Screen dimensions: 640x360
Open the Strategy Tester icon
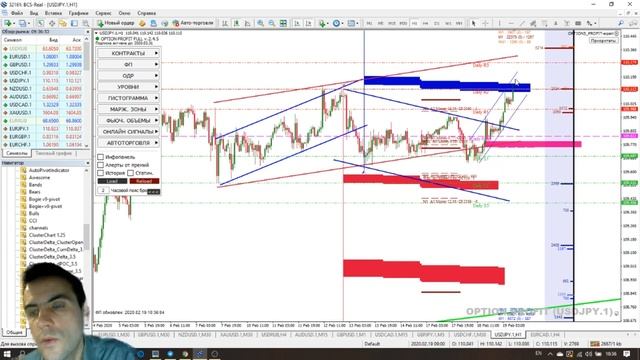click(x=85, y=23)
